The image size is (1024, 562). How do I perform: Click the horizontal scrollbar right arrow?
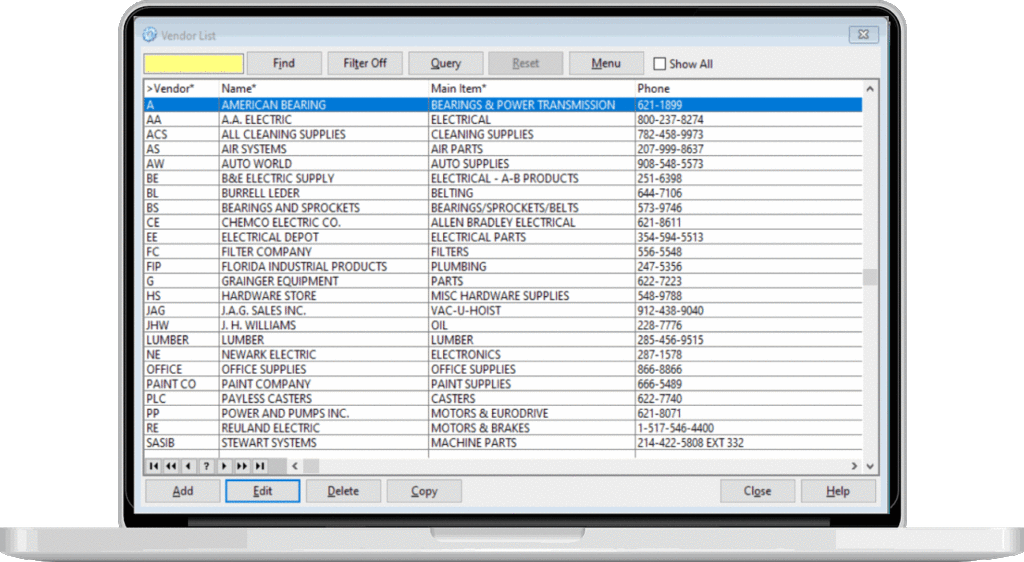click(x=854, y=466)
